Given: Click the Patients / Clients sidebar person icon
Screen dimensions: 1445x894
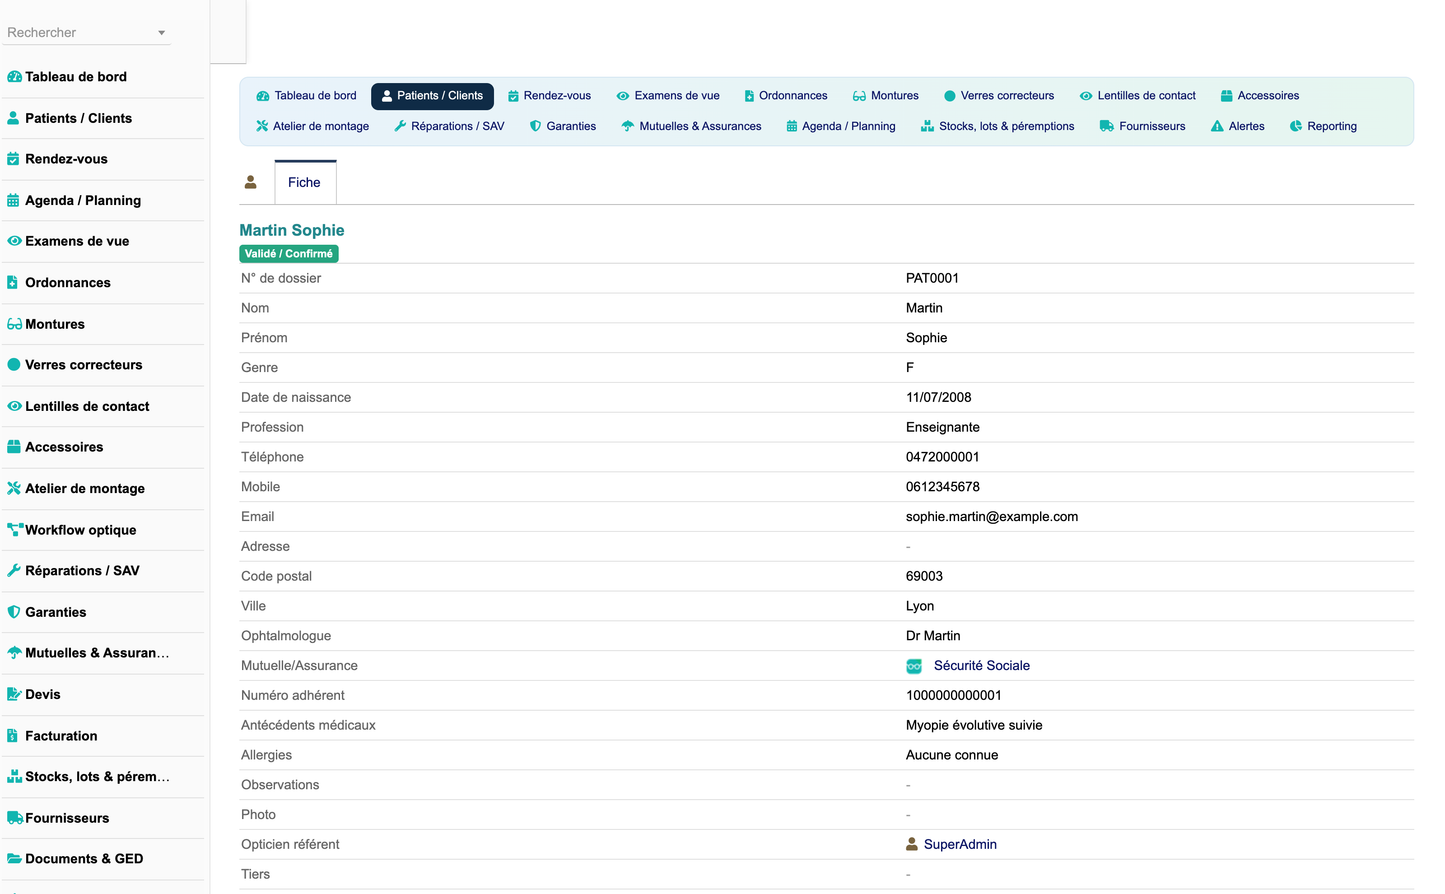Looking at the screenshot, I should coord(14,118).
